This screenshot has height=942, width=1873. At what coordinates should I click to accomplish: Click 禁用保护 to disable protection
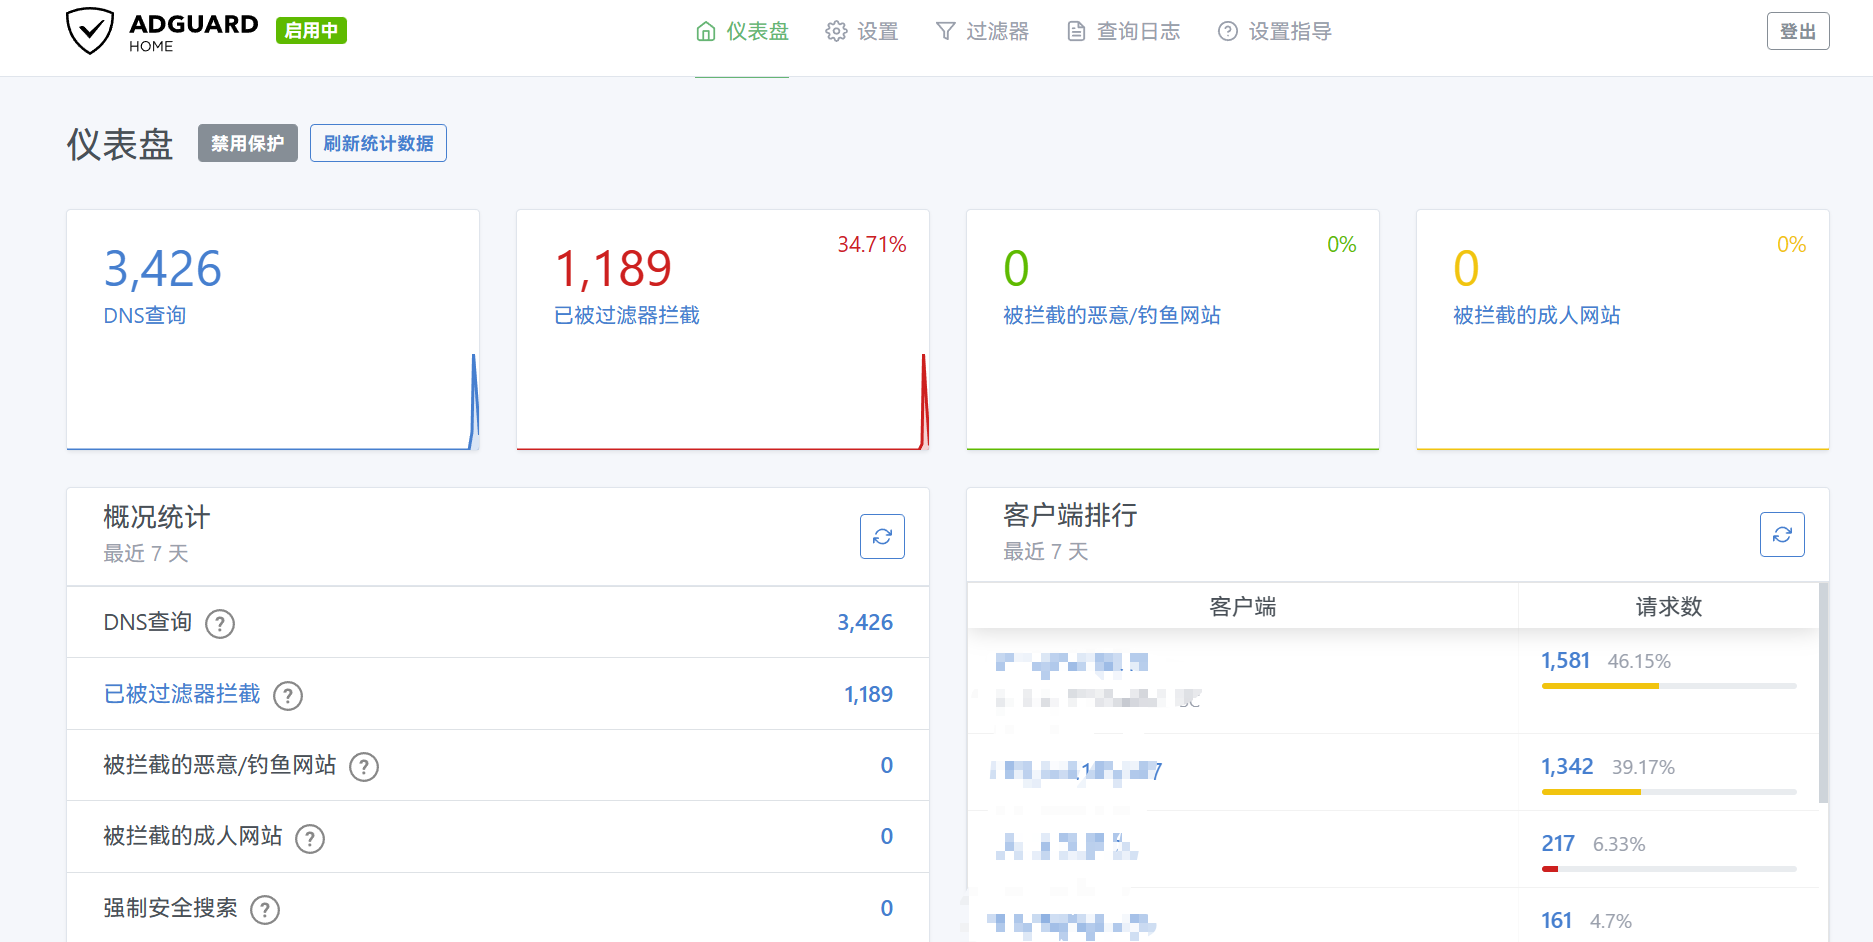pos(248,143)
